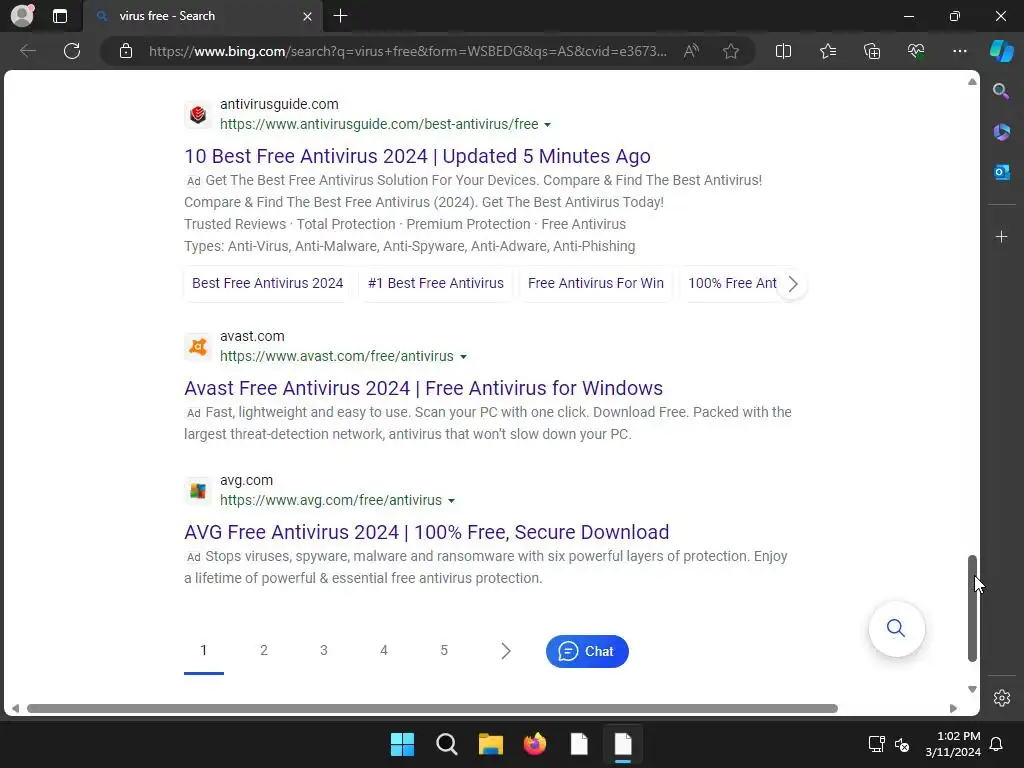This screenshot has height=768, width=1024.
Task: Reload the page with refresh icon
Action: [72, 51]
